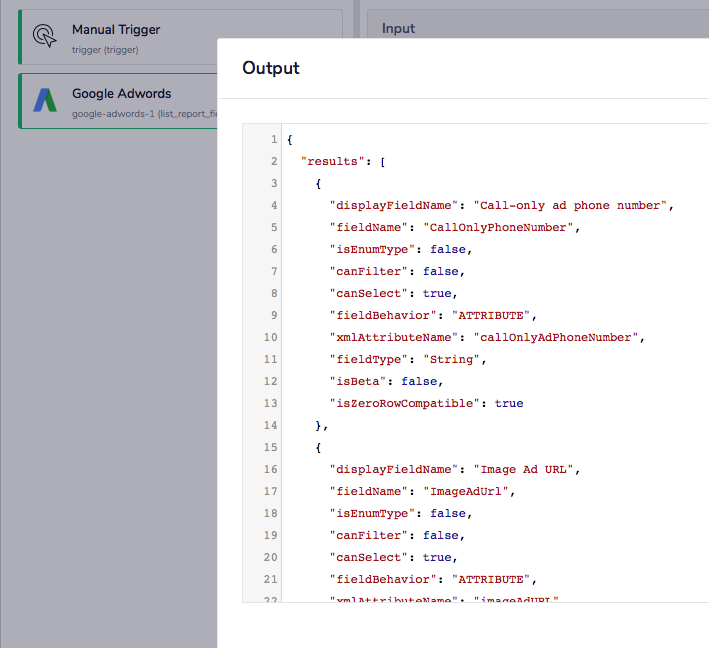Click the 'trigger (trigger)' subtitle text

point(105,50)
